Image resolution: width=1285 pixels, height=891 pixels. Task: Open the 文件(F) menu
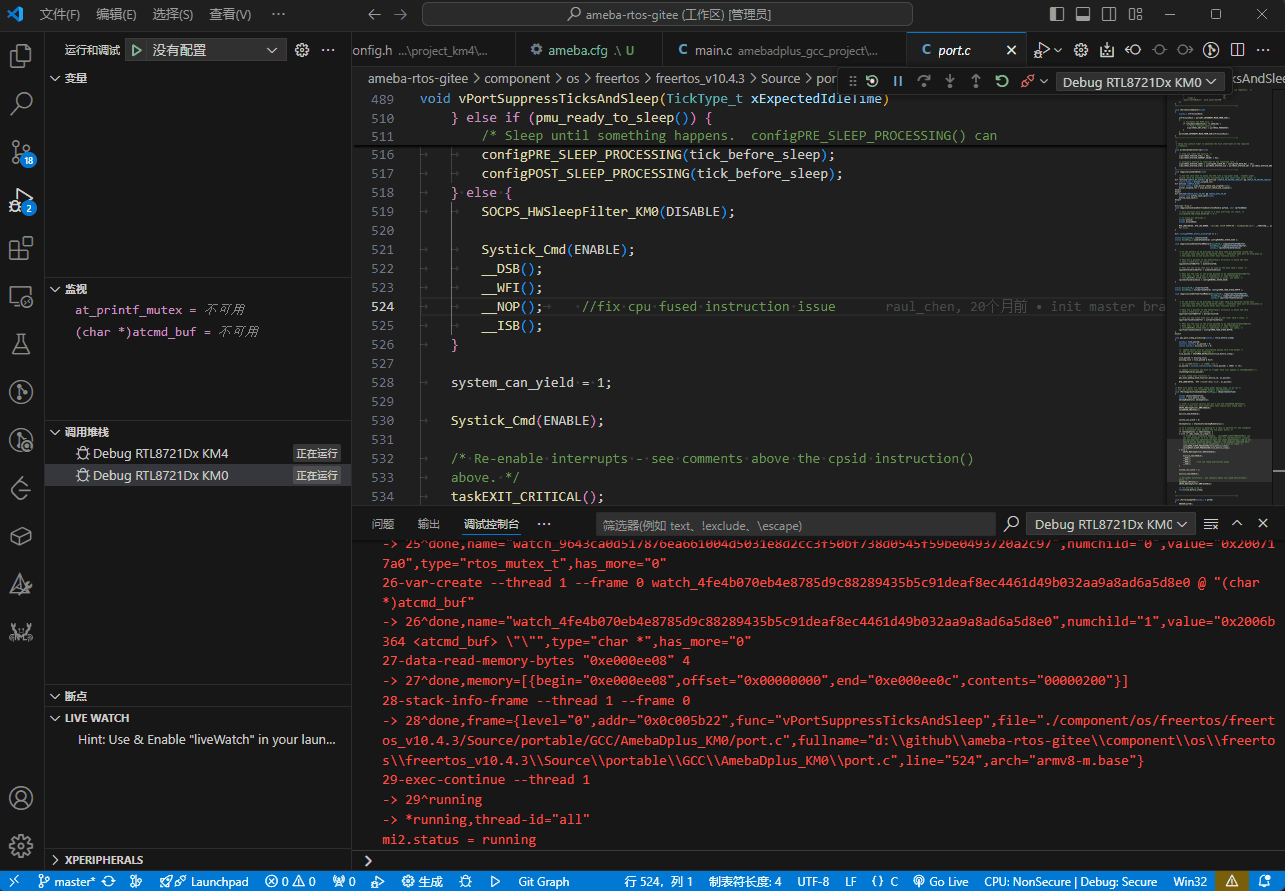tap(60, 15)
